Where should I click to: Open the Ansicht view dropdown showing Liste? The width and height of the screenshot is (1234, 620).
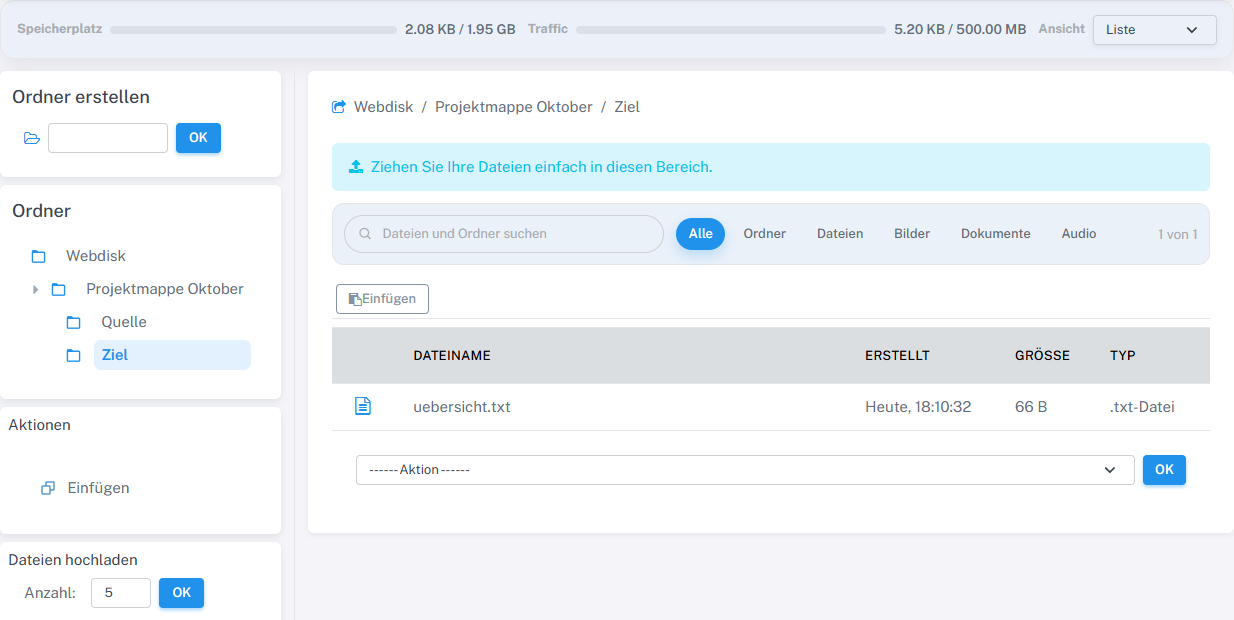pyautogui.click(x=1155, y=30)
